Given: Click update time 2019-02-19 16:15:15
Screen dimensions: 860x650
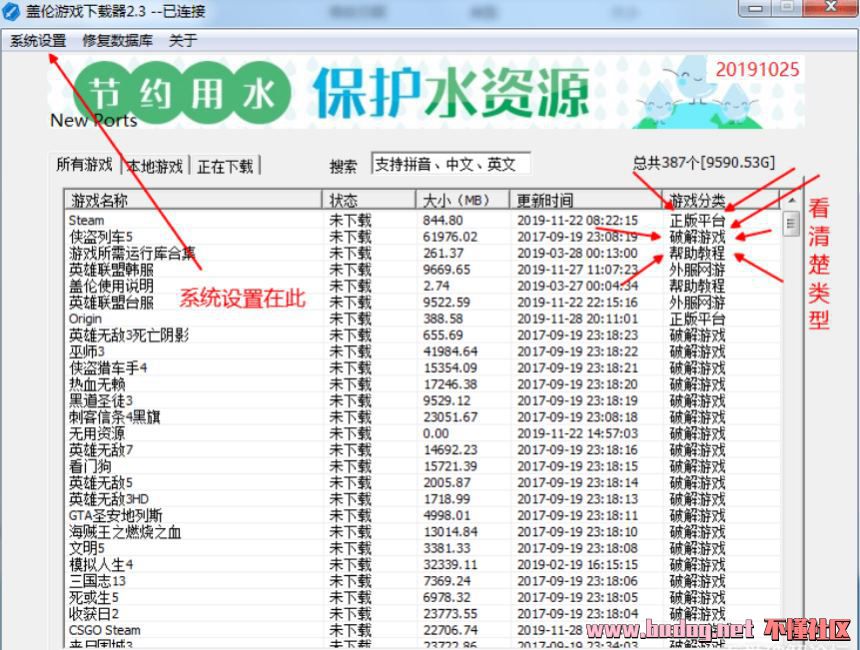Looking at the screenshot, I should [578, 565].
